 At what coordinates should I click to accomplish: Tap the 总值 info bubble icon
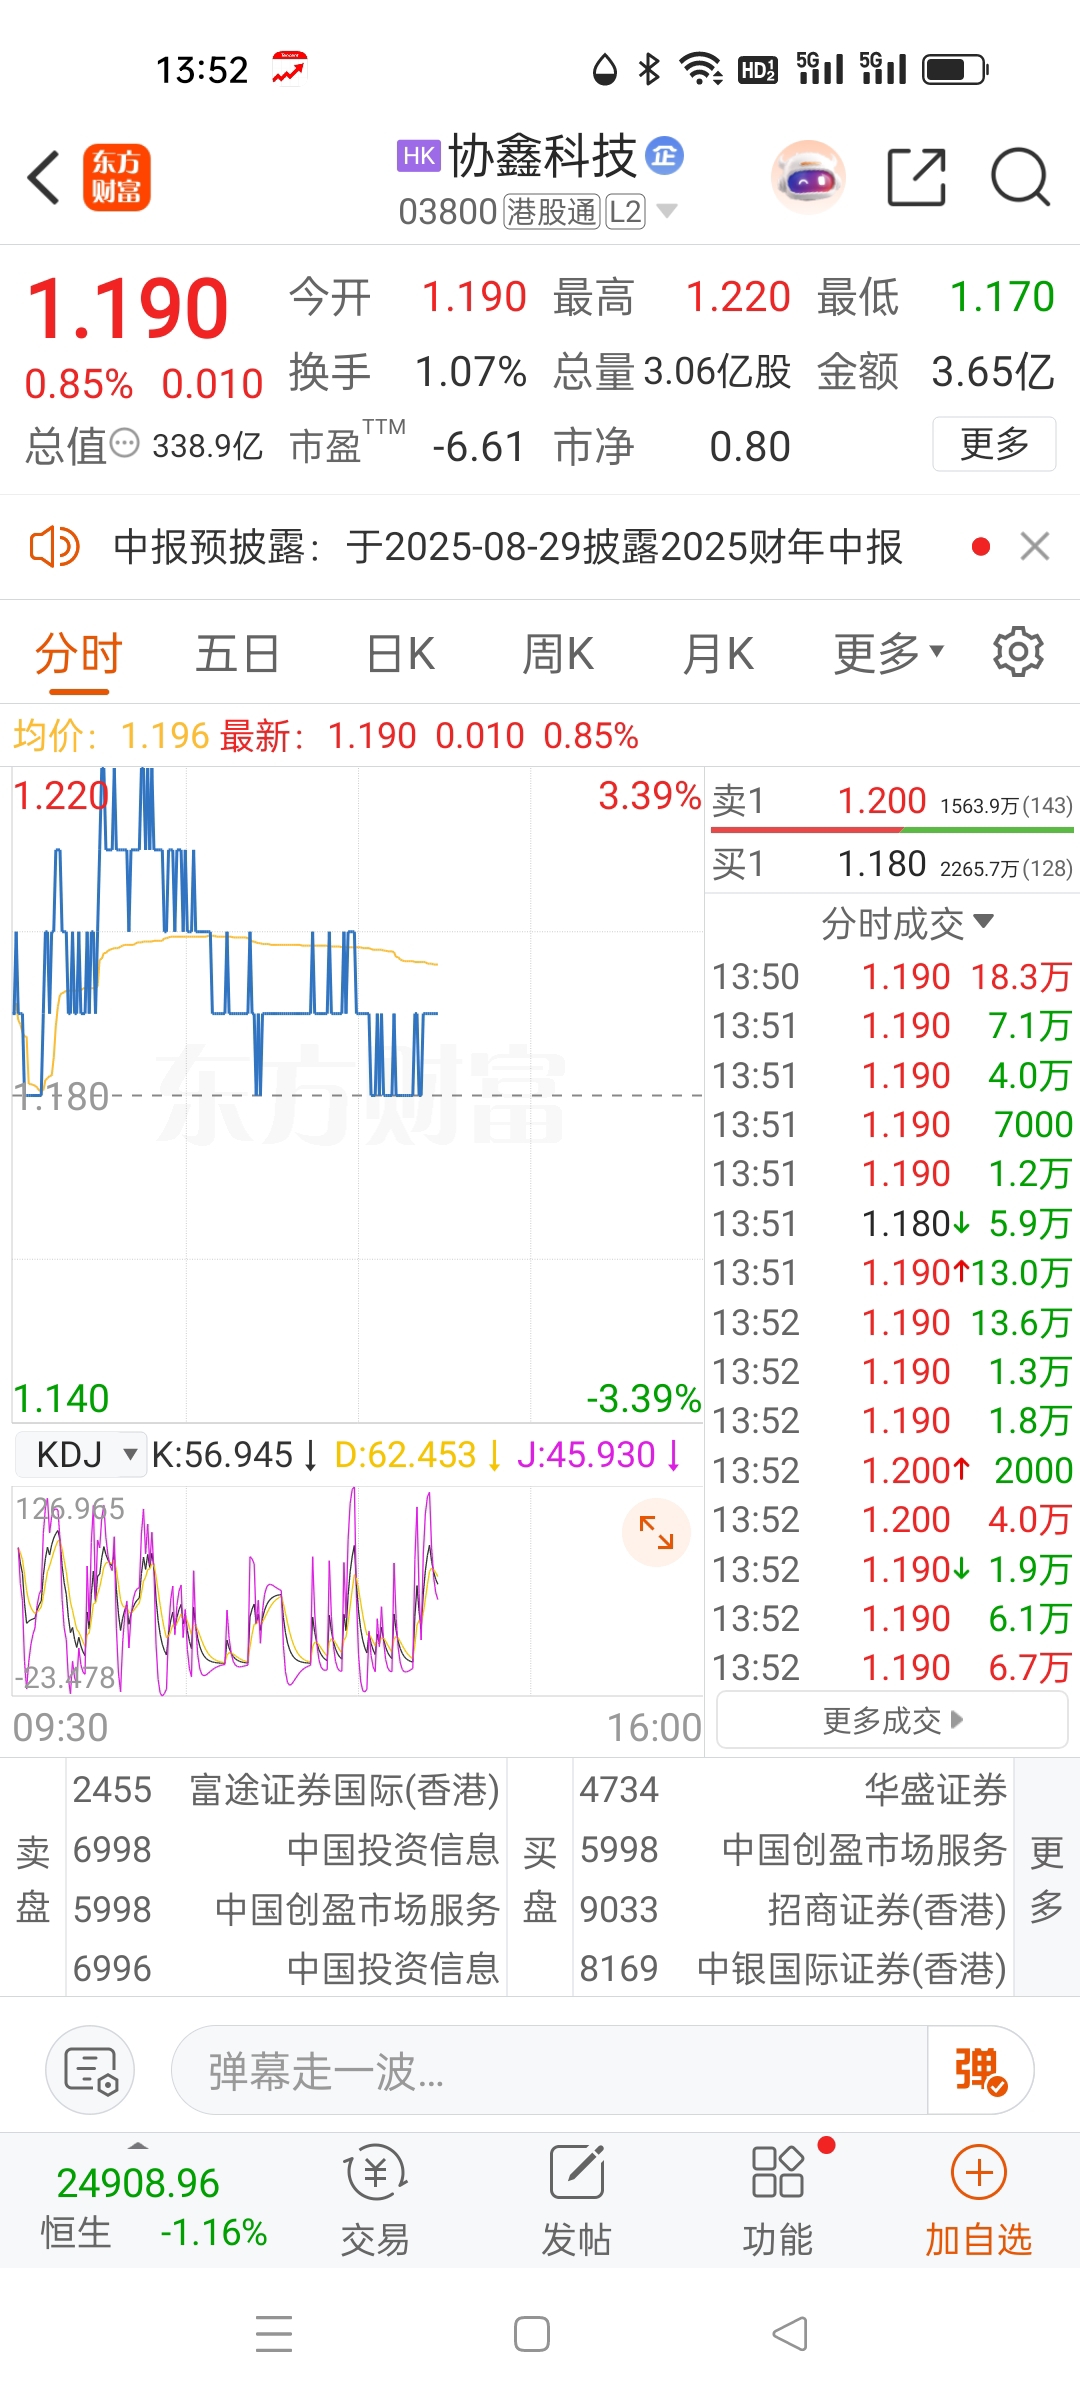(125, 443)
